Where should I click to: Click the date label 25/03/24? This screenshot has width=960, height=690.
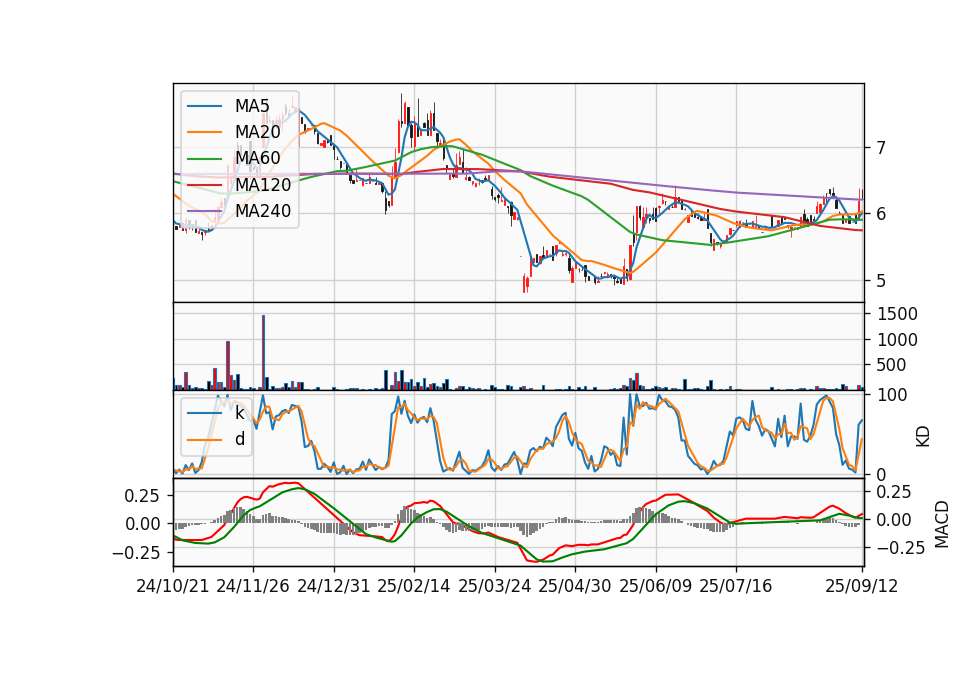[x=494, y=586]
